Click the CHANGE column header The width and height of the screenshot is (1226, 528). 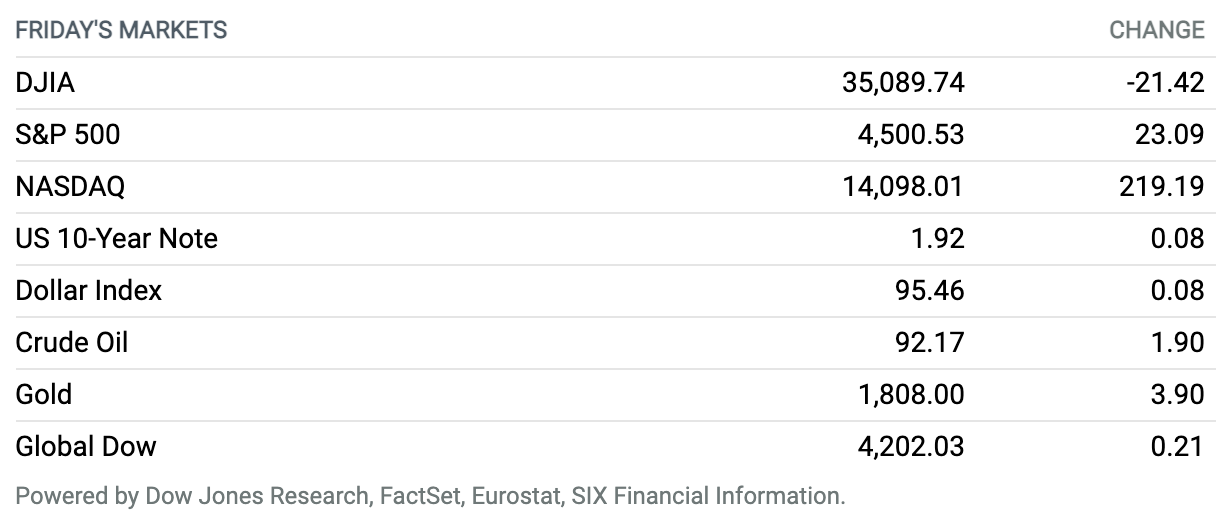tap(1157, 31)
